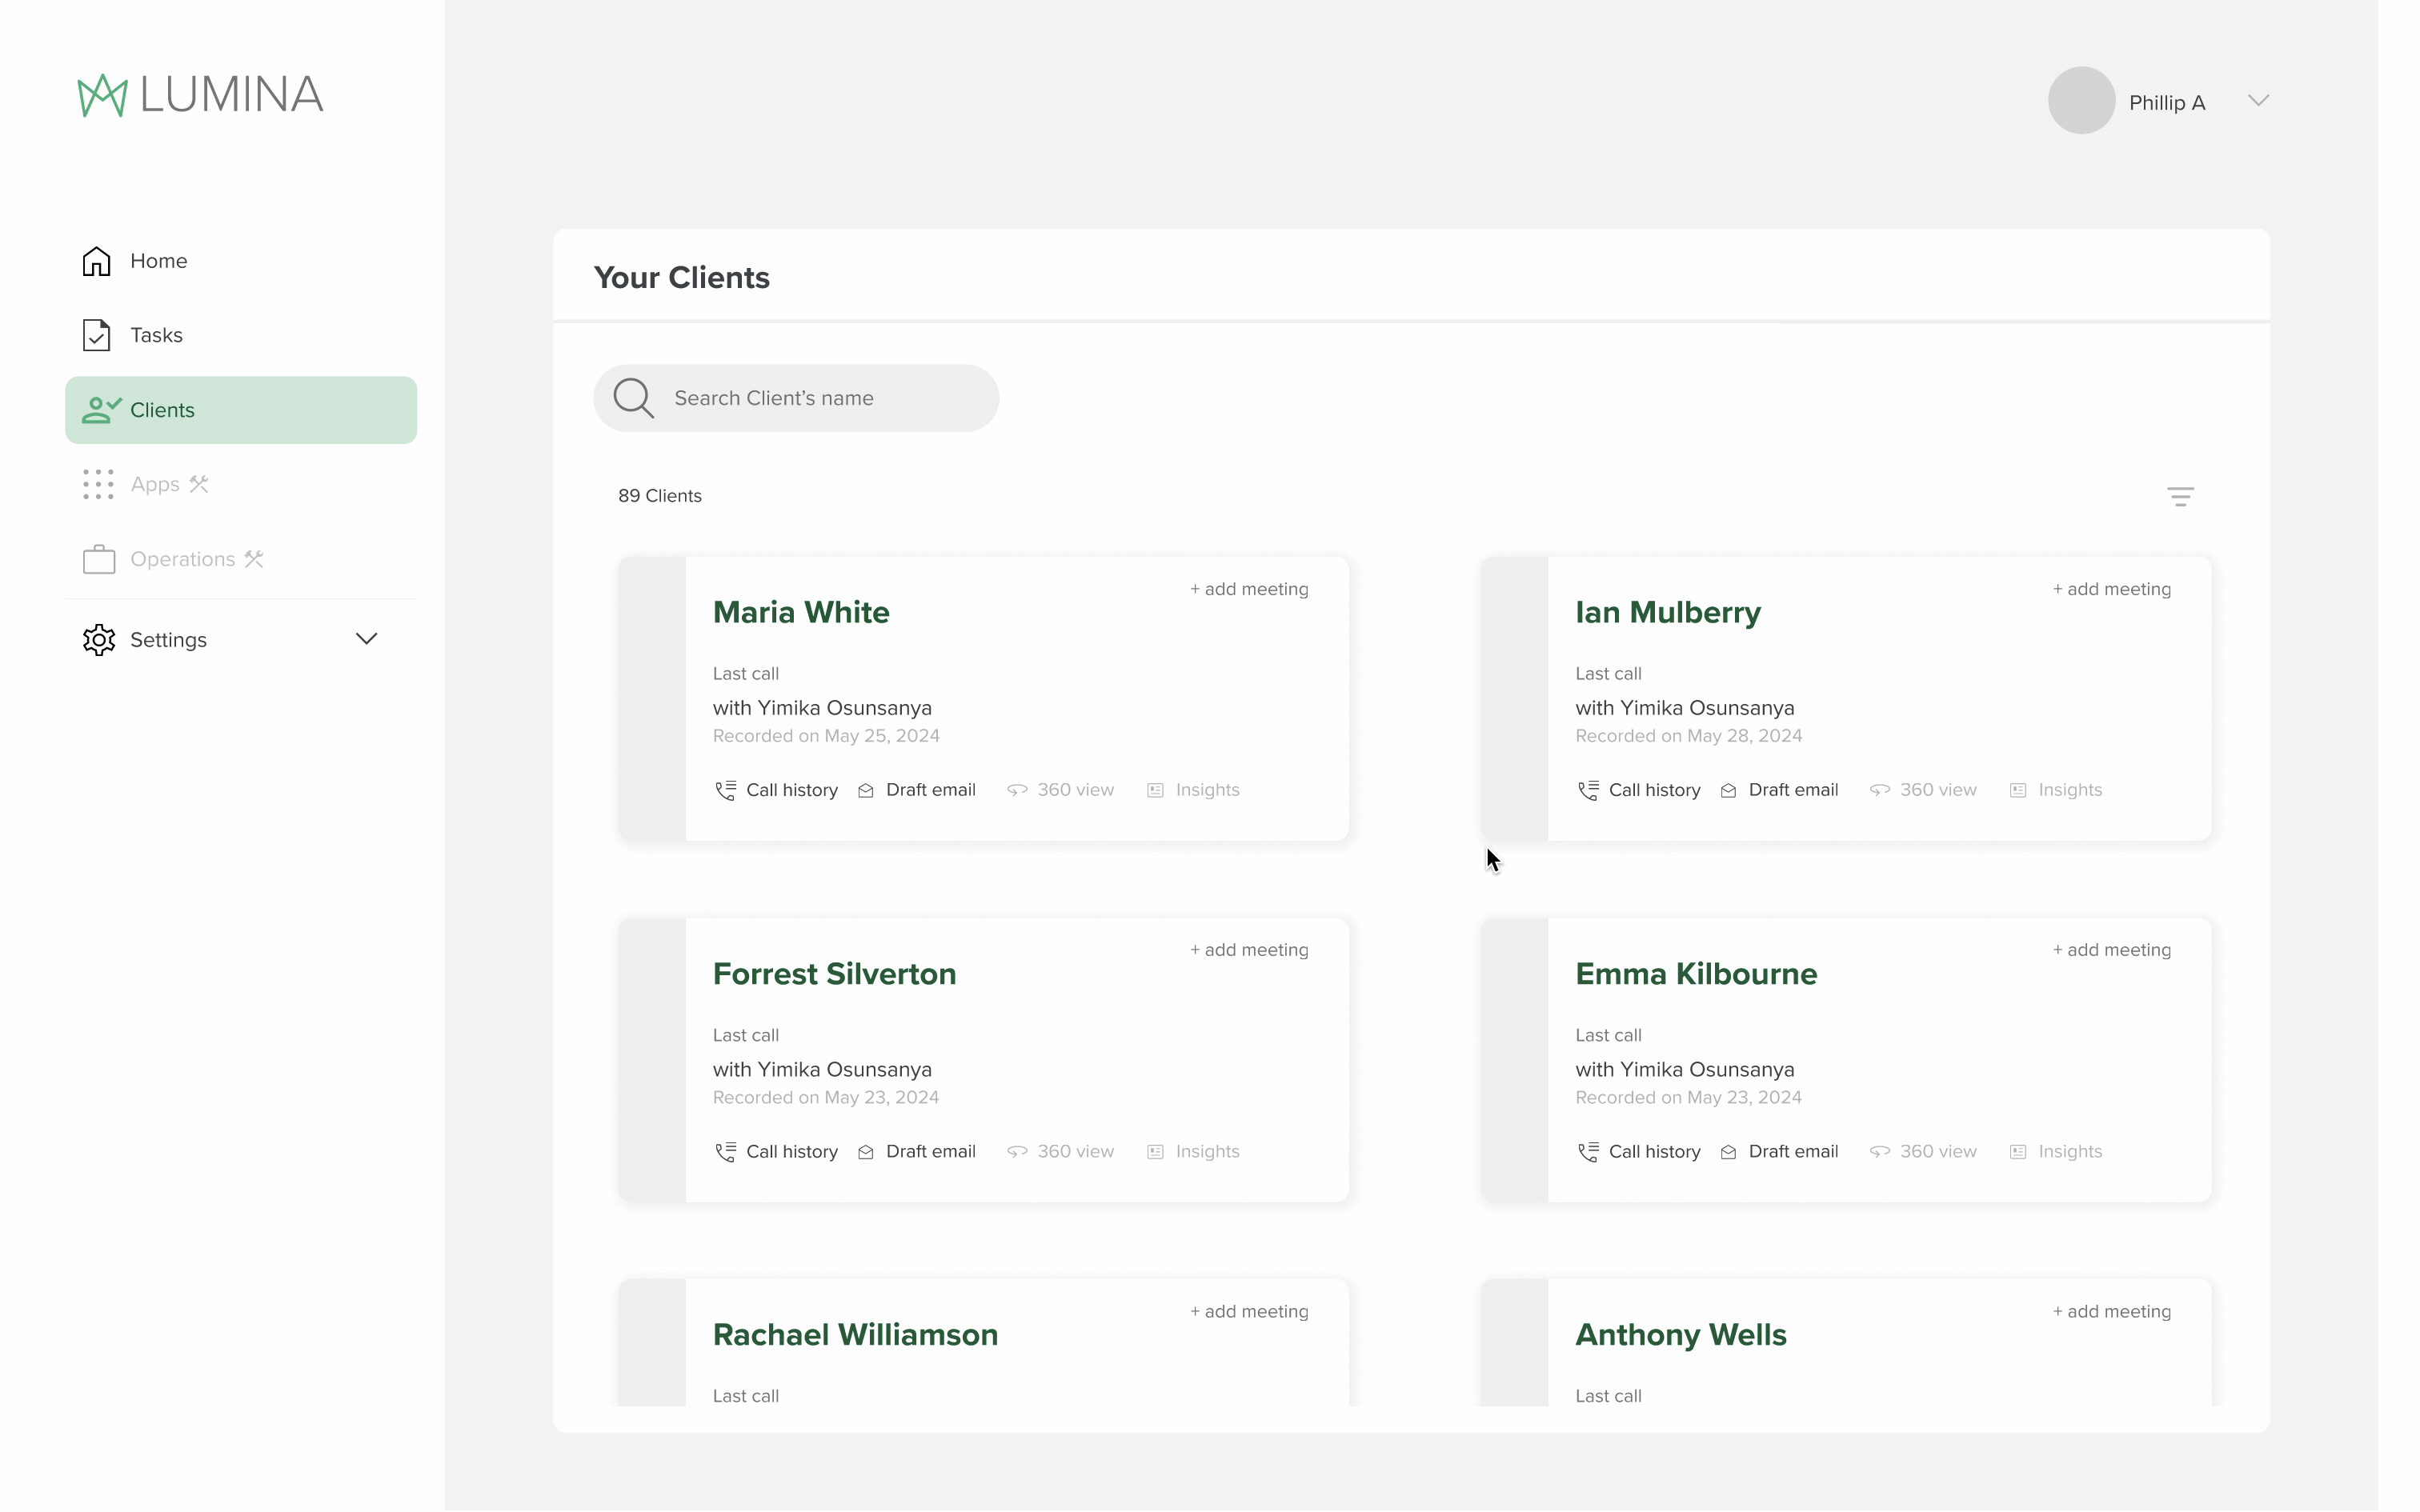Viewport: 2420px width, 1512px height.
Task: Click 360 view icon for Forrest Silverton
Action: (1017, 1152)
